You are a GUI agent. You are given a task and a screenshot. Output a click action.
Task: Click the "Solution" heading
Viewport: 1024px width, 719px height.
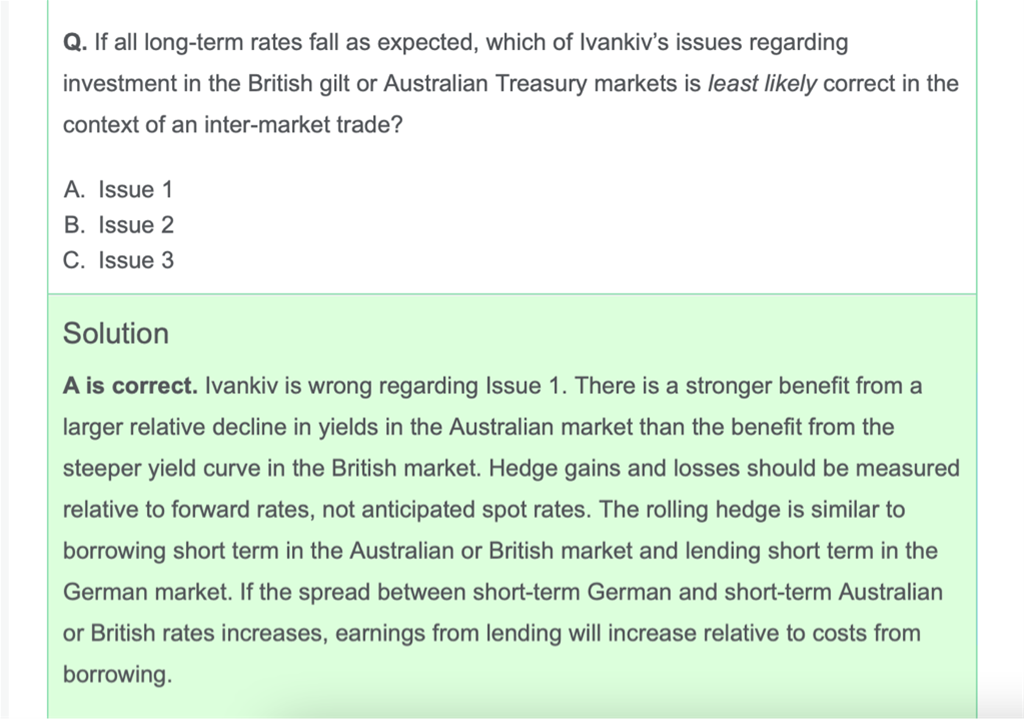(116, 333)
